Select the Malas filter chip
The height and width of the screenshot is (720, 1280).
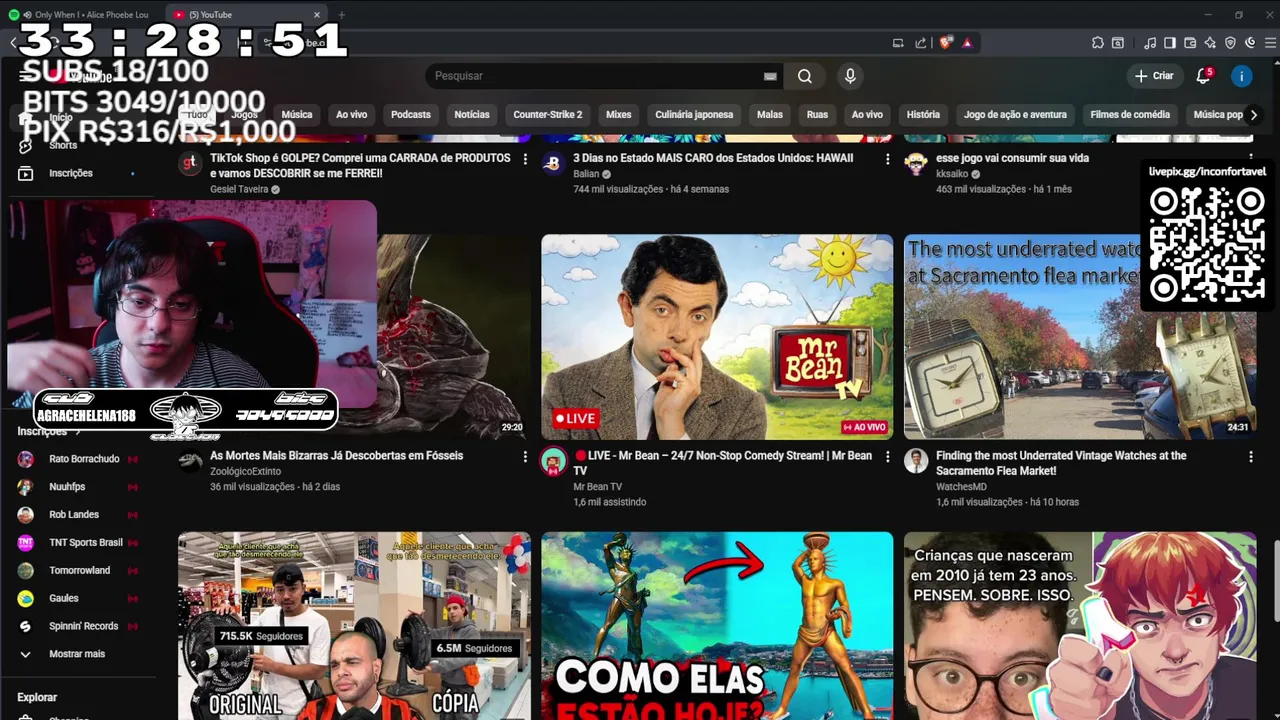tap(770, 115)
